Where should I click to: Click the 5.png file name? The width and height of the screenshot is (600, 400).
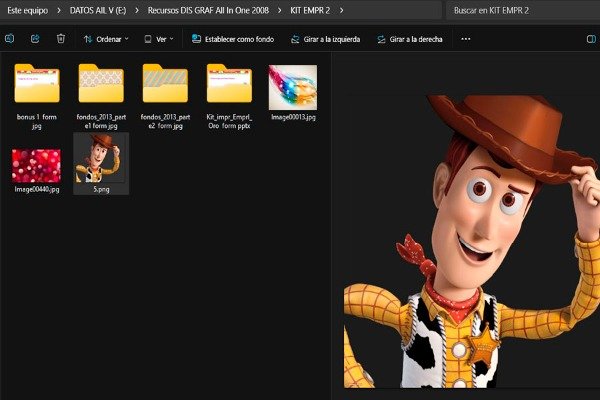point(101,189)
